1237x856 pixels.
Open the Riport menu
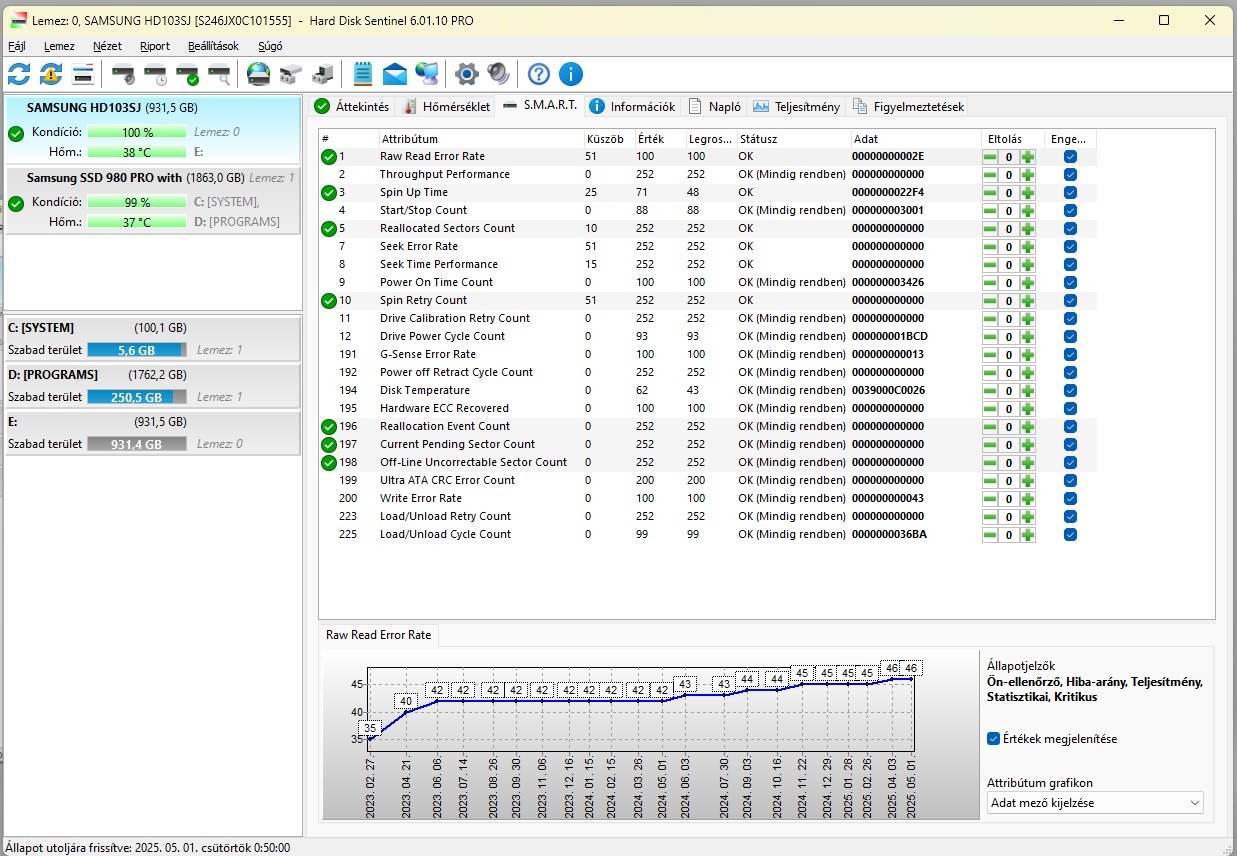pos(155,46)
